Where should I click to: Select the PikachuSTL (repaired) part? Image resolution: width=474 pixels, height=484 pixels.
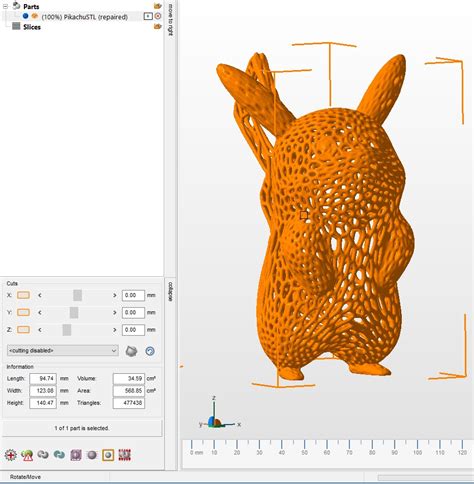pos(84,17)
